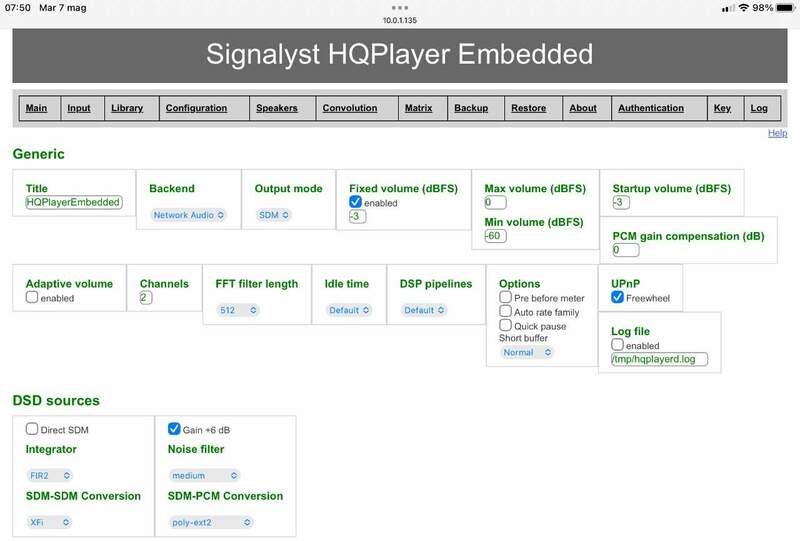Tap the battery status icon
The image size is (800, 541).
click(x=785, y=8)
